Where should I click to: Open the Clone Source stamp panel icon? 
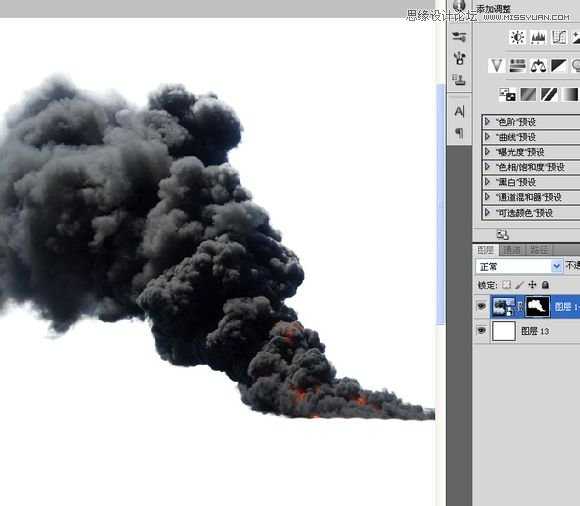[x=459, y=79]
